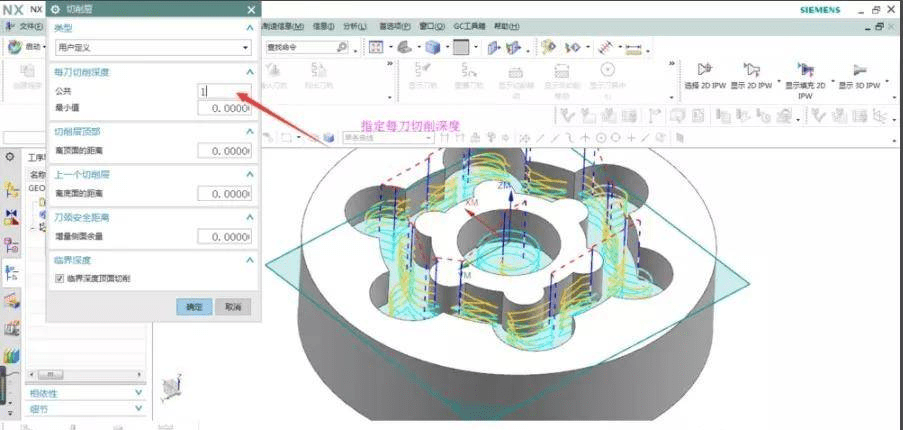Click the 公共 depth input field

point(224,91)
